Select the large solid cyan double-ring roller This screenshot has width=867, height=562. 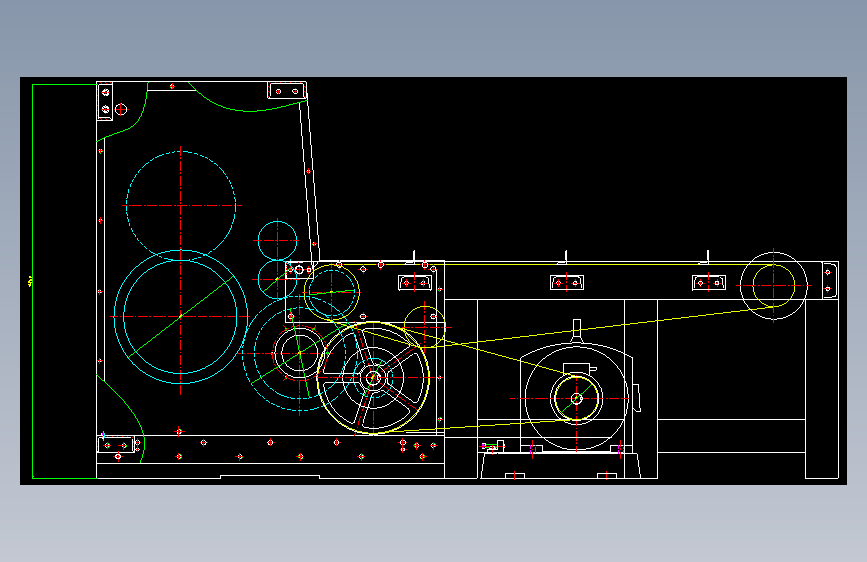coord(181,316)
